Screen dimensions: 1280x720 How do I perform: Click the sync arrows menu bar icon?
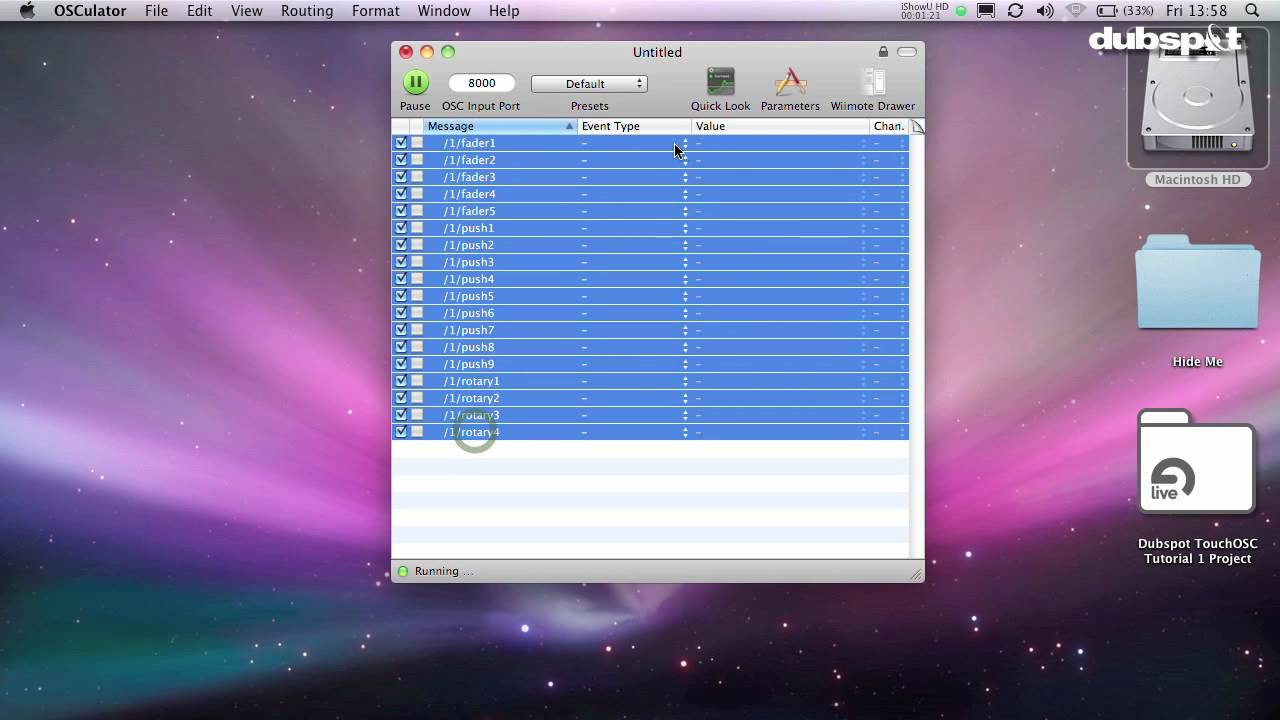tap(1015, 11)
